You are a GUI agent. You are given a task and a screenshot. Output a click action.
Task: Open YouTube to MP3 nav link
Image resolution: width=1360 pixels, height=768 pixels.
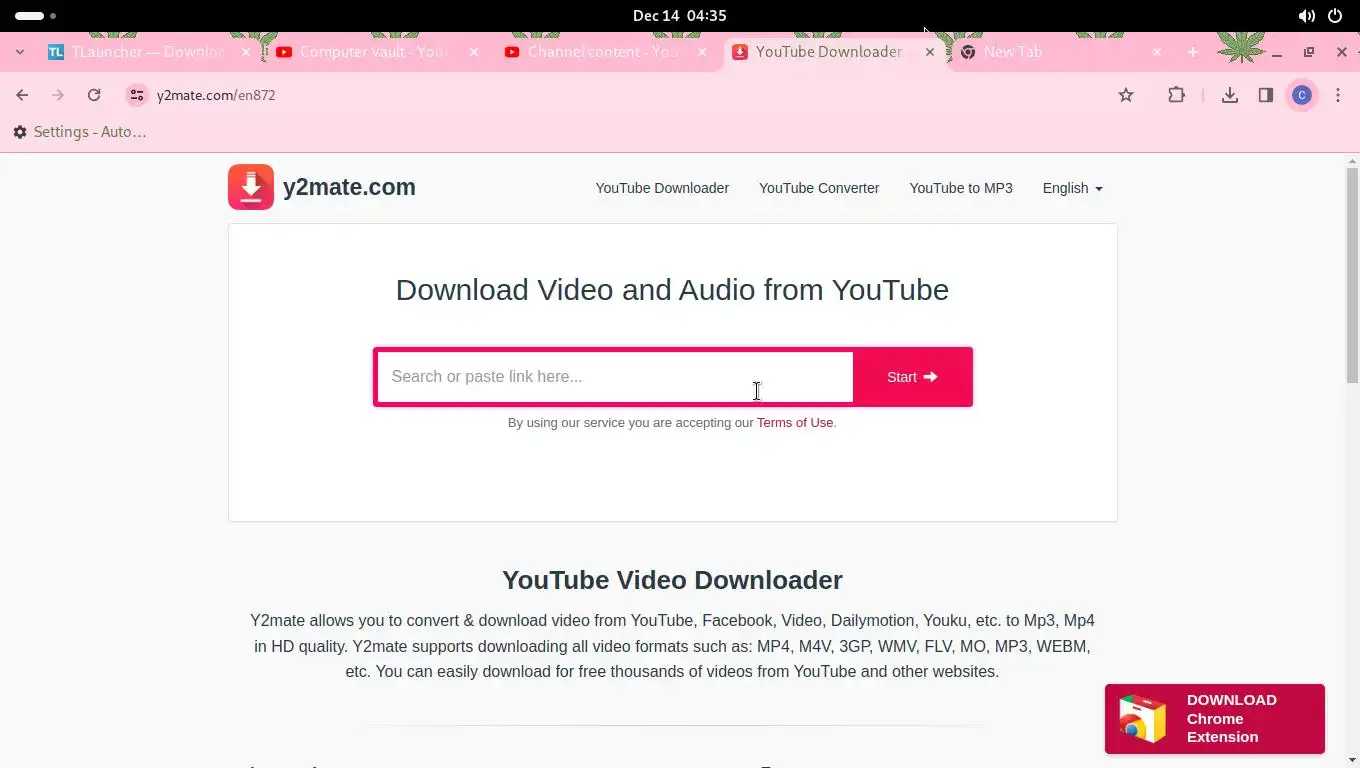pyautogui.click(x=961, y=188)
